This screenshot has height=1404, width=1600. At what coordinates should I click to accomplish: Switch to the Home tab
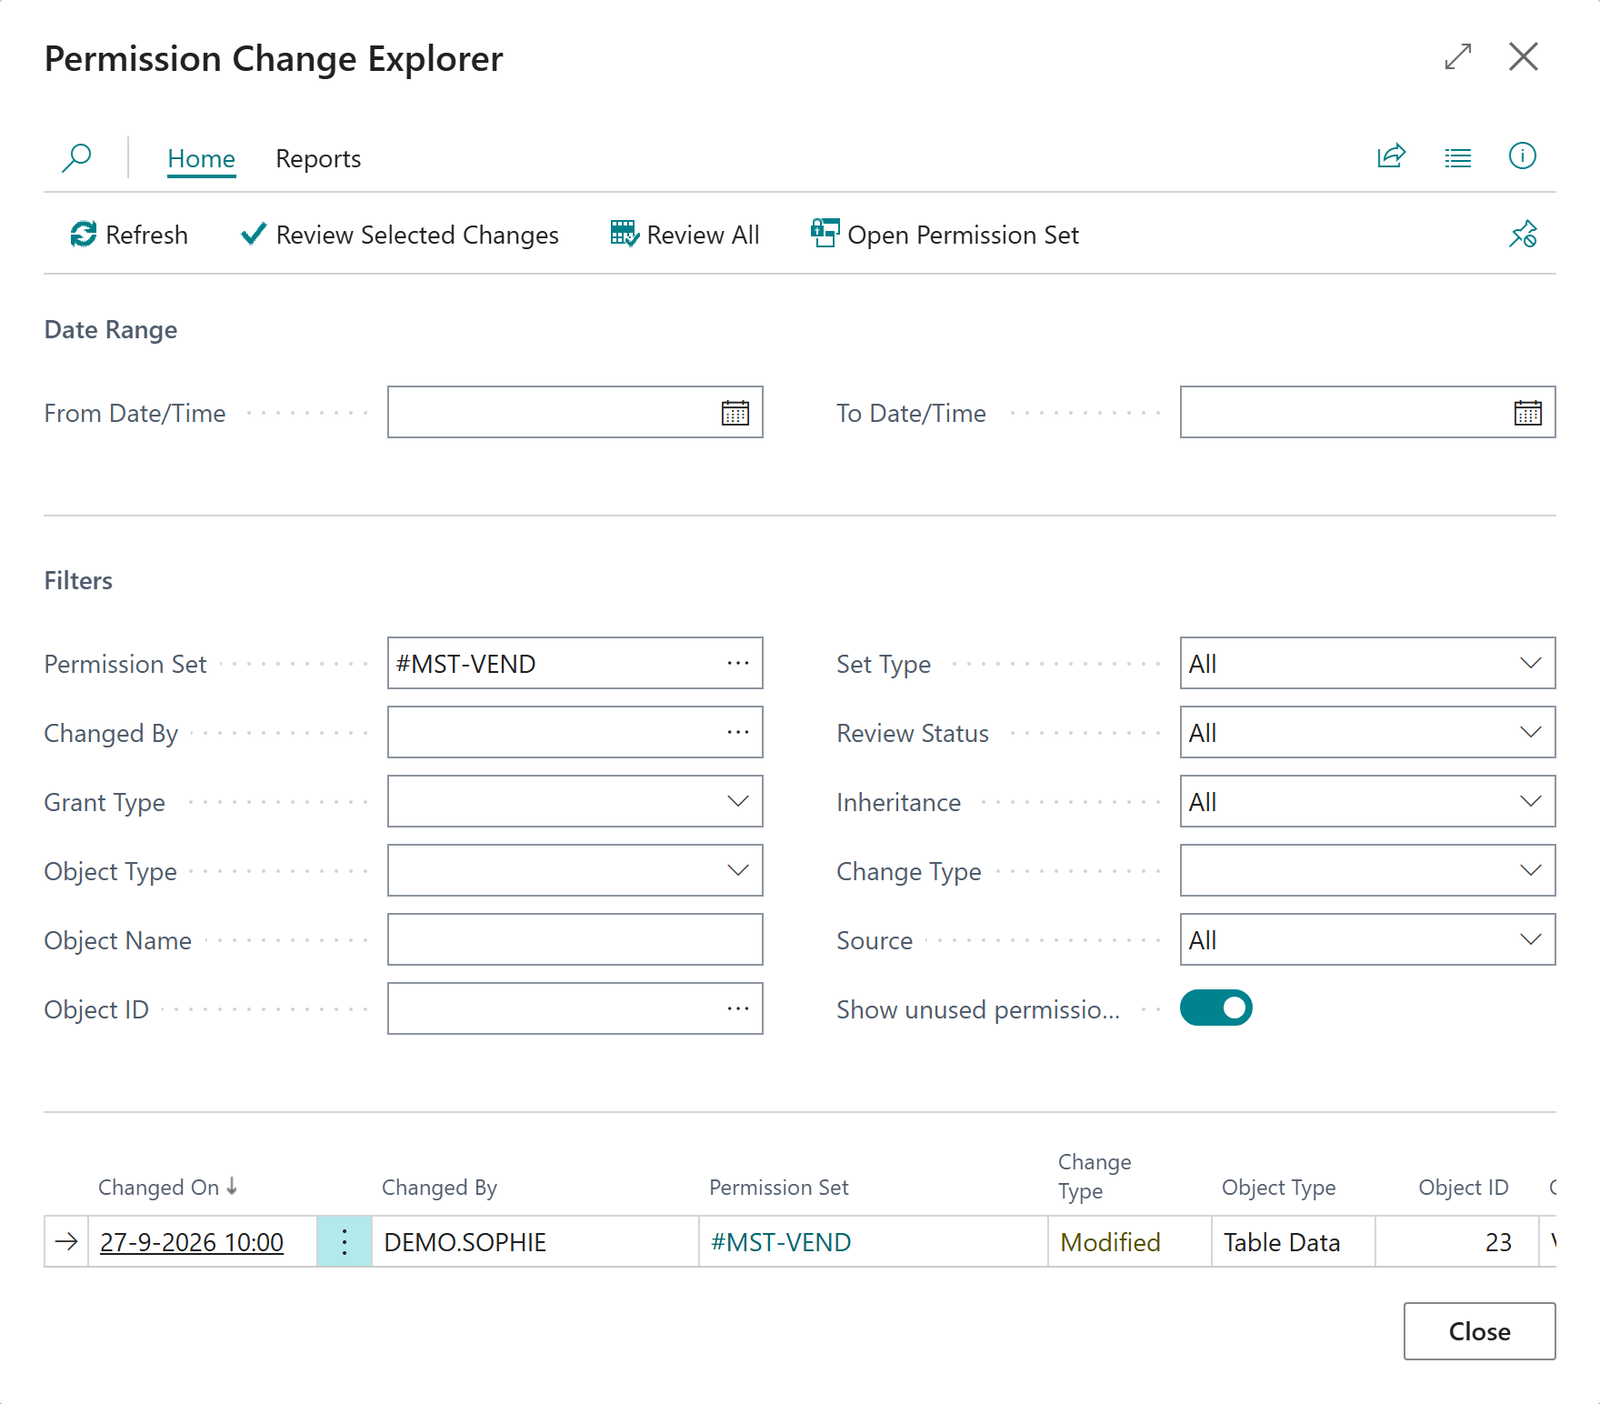pyautogui.click(x=201, y=158)
